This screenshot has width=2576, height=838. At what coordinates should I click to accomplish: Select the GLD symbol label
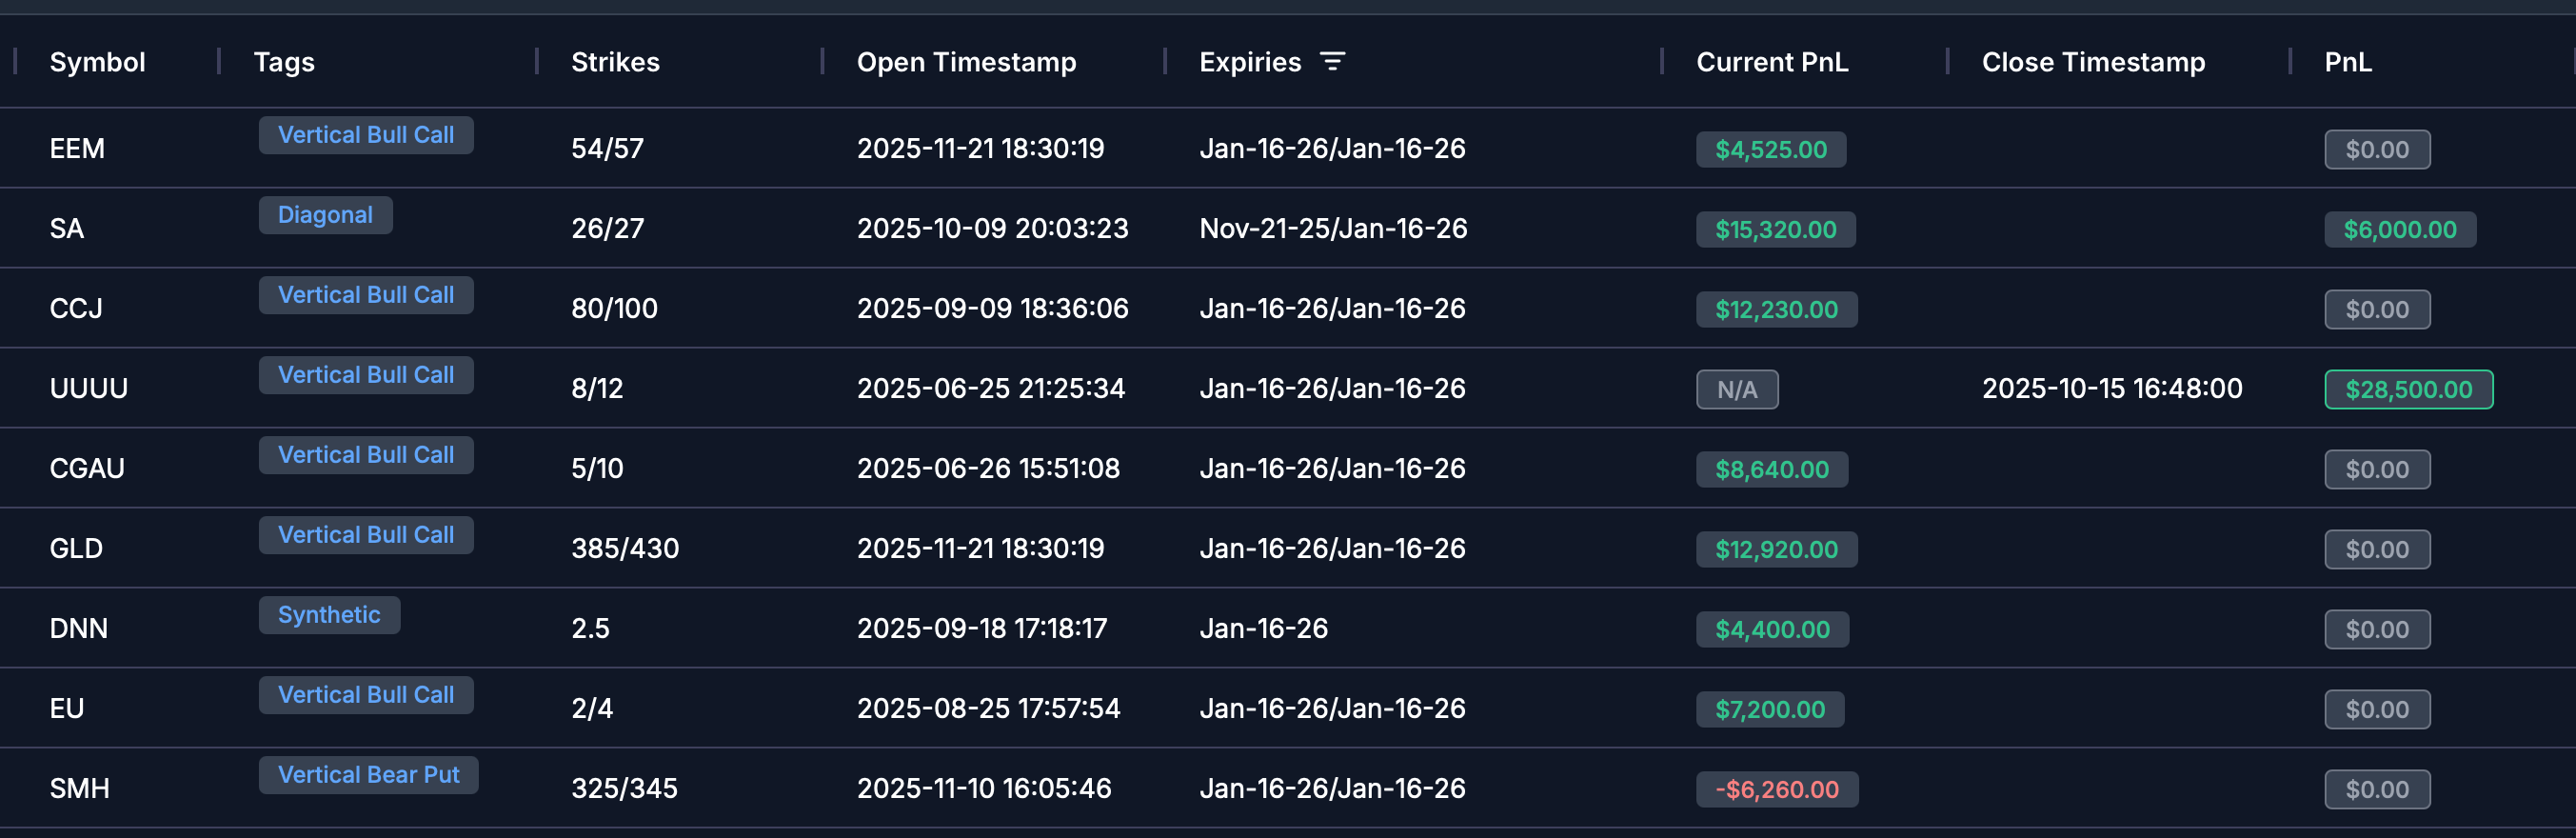[x=77, y=548]
